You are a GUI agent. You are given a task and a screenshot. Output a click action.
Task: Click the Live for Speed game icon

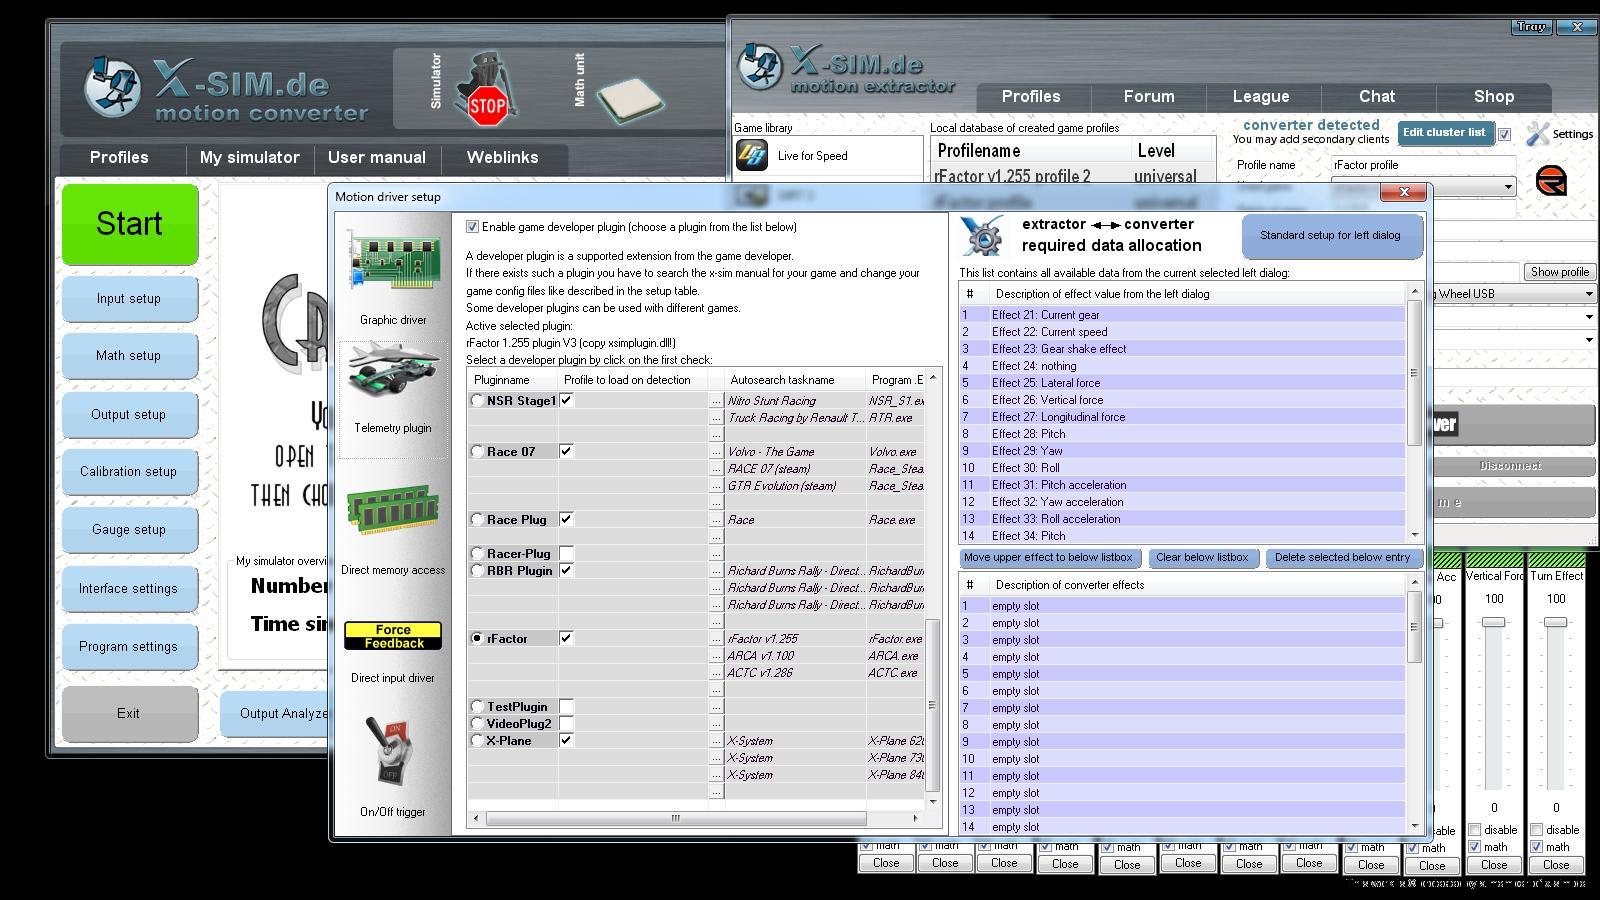pyautogui.click(x=752, y=155)
